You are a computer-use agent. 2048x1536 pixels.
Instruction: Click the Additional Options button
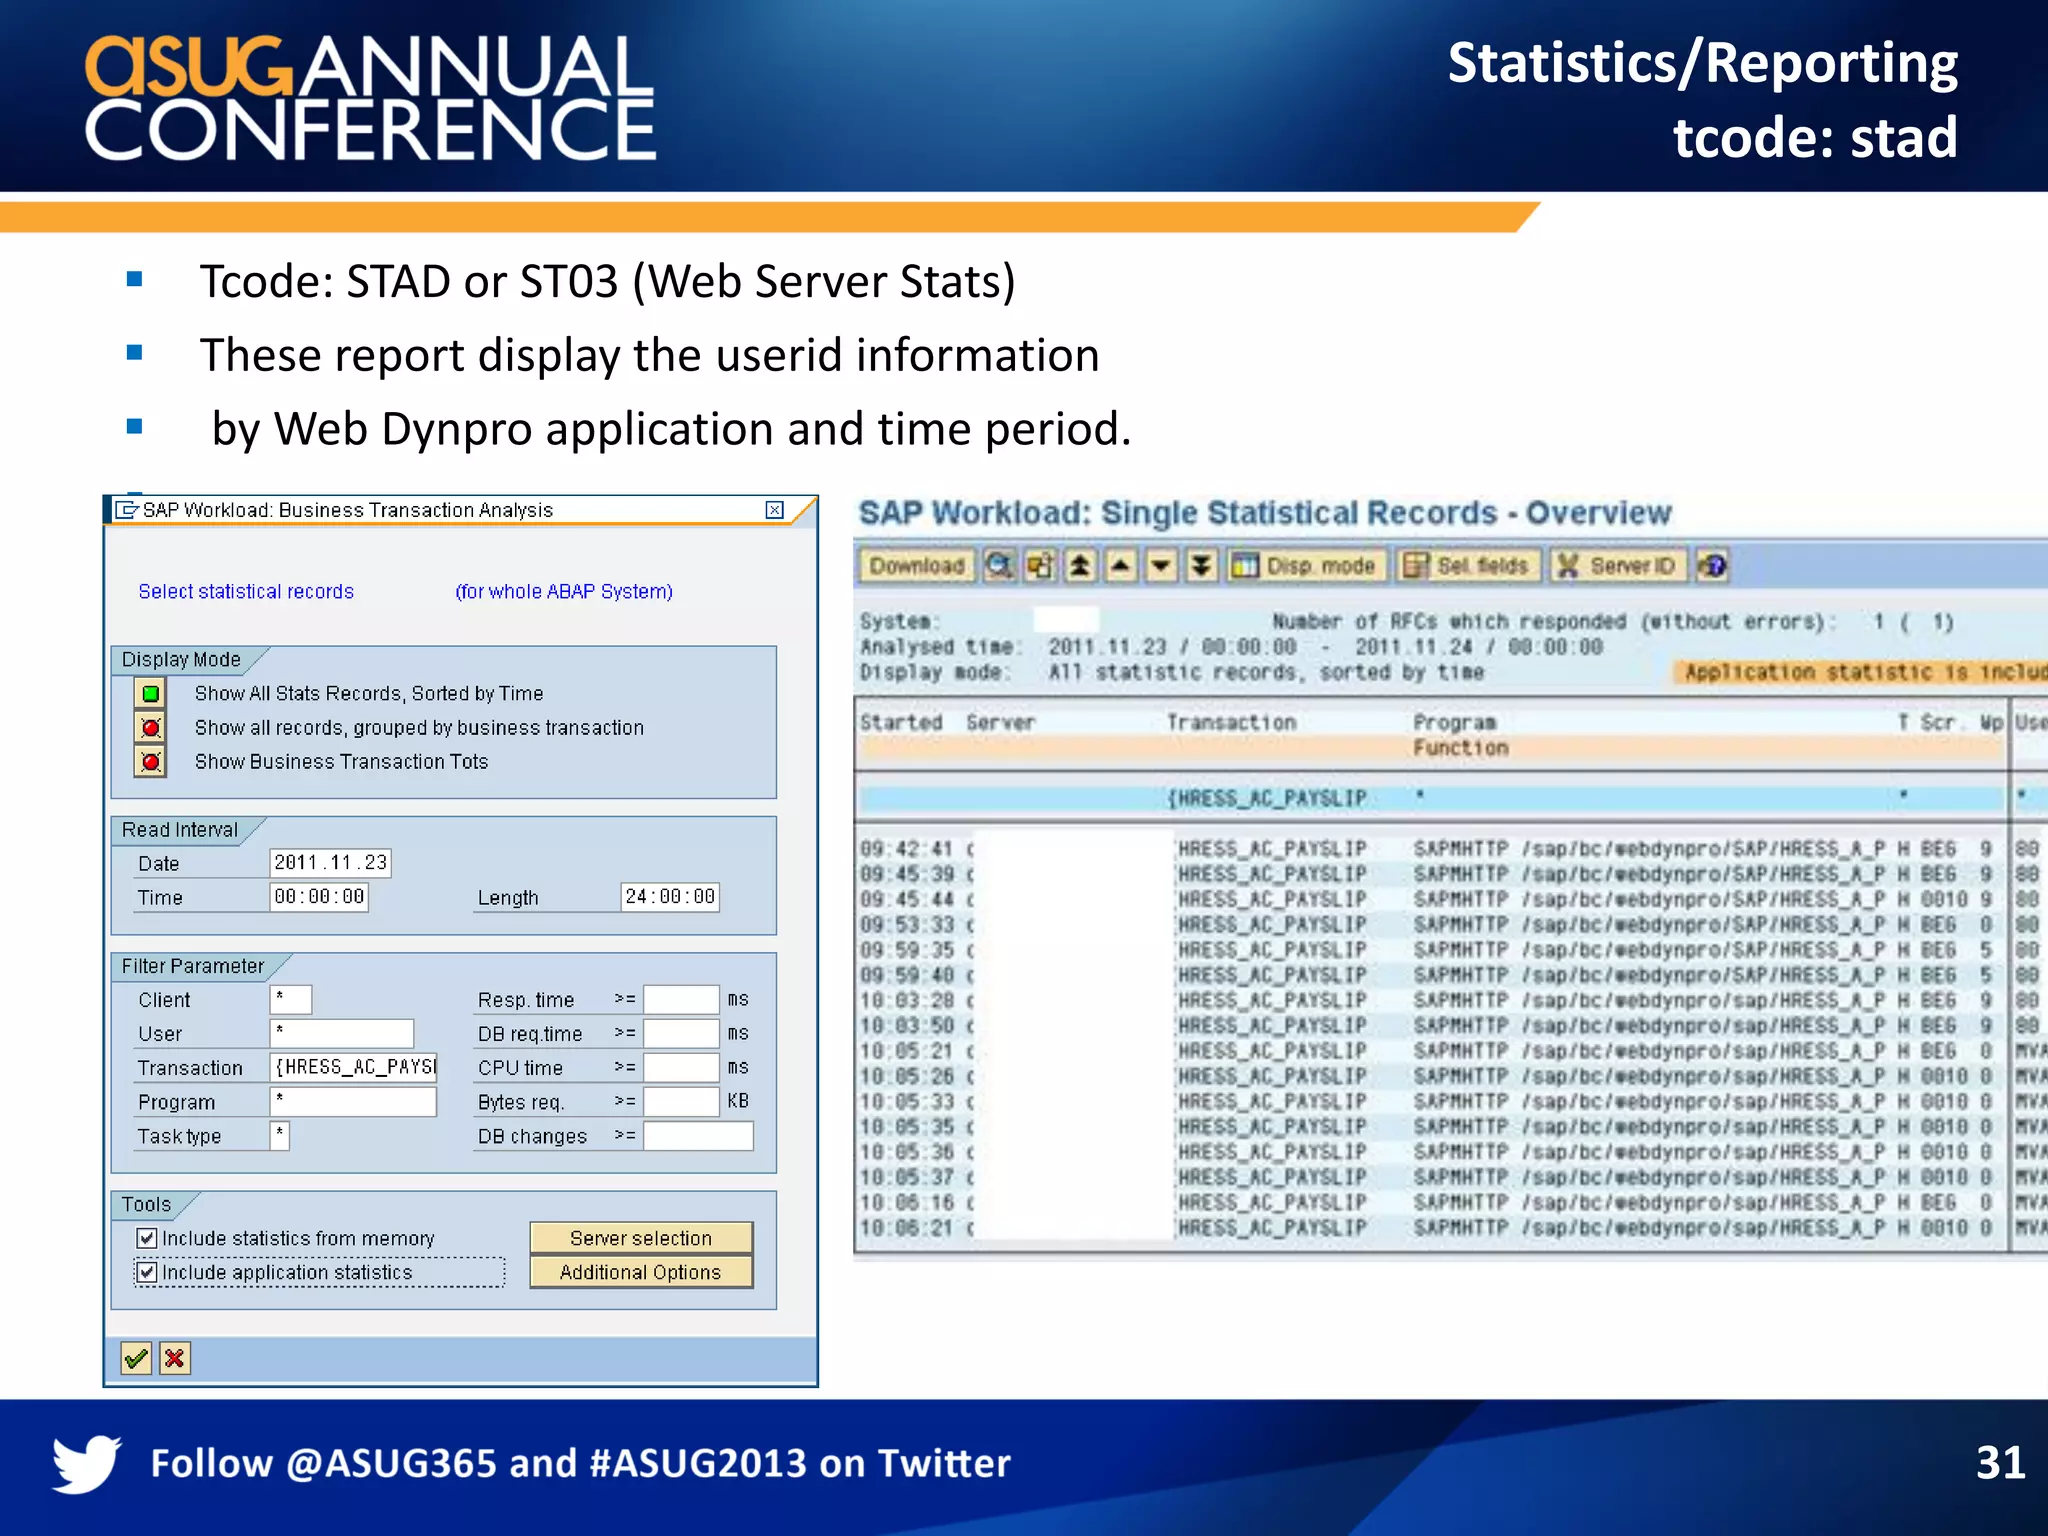[641, 1272]
